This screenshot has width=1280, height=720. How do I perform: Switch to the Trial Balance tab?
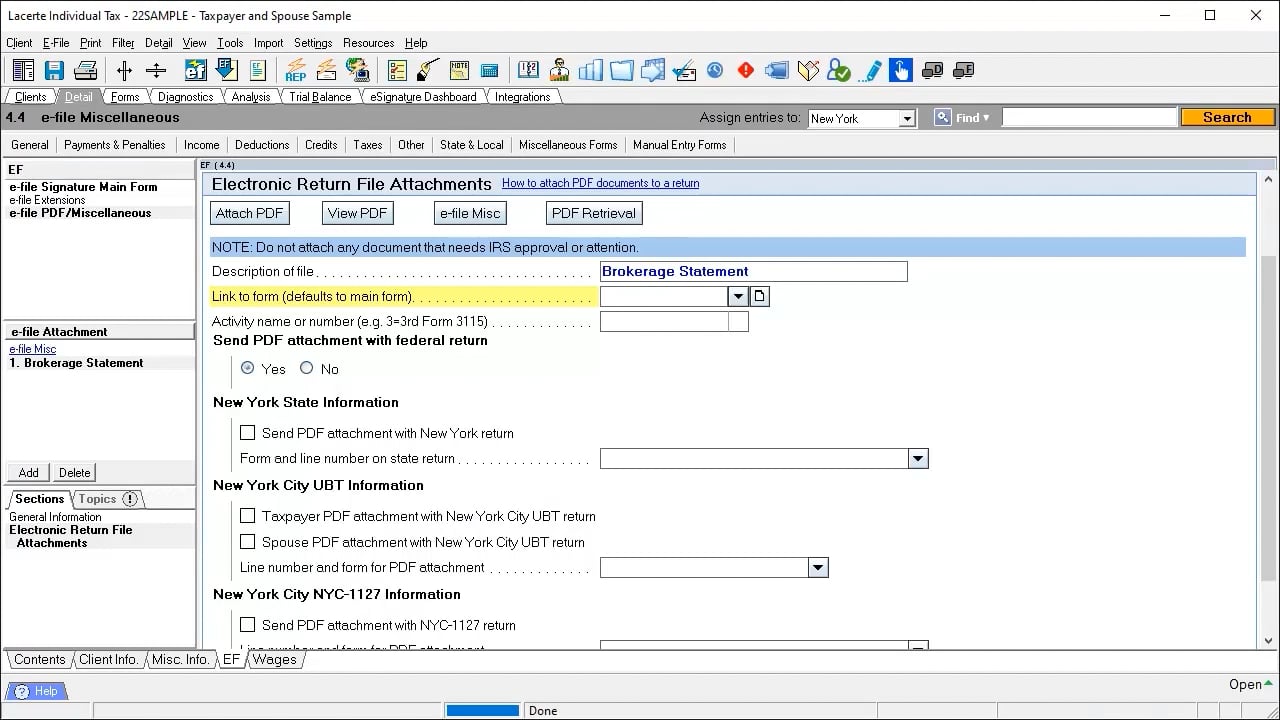(x=320, y=97)
